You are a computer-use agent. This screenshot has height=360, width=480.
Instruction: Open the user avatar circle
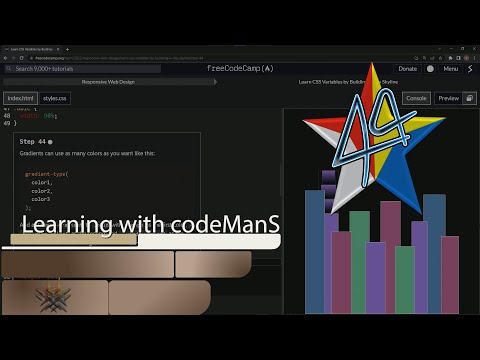430,69
